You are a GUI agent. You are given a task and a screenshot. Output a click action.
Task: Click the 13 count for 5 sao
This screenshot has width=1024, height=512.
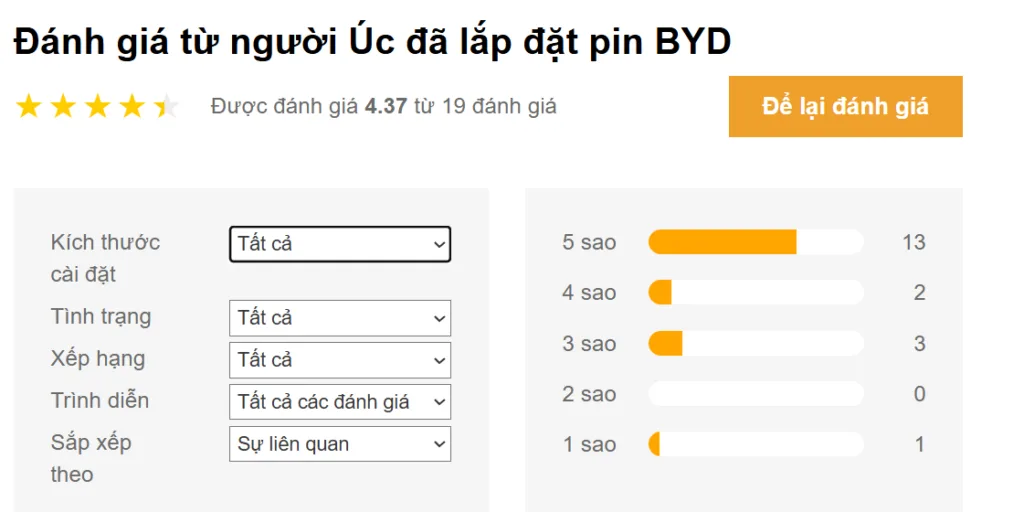pyautogui.click(x=913, y=242)
